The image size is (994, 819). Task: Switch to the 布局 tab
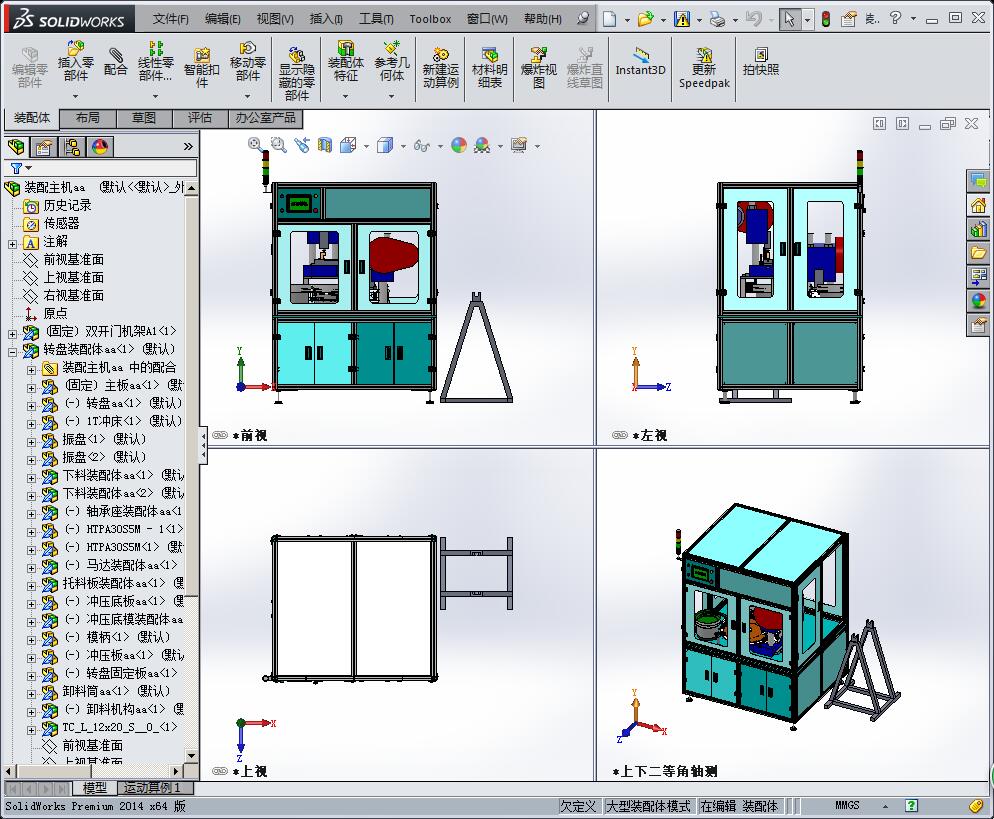tap(87, 117)
